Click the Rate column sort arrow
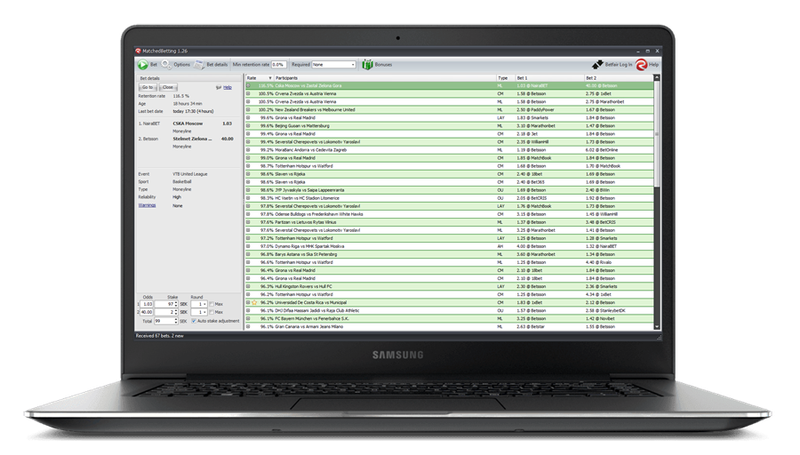Screen dimensions: 800x455 (x=270, y=78)
